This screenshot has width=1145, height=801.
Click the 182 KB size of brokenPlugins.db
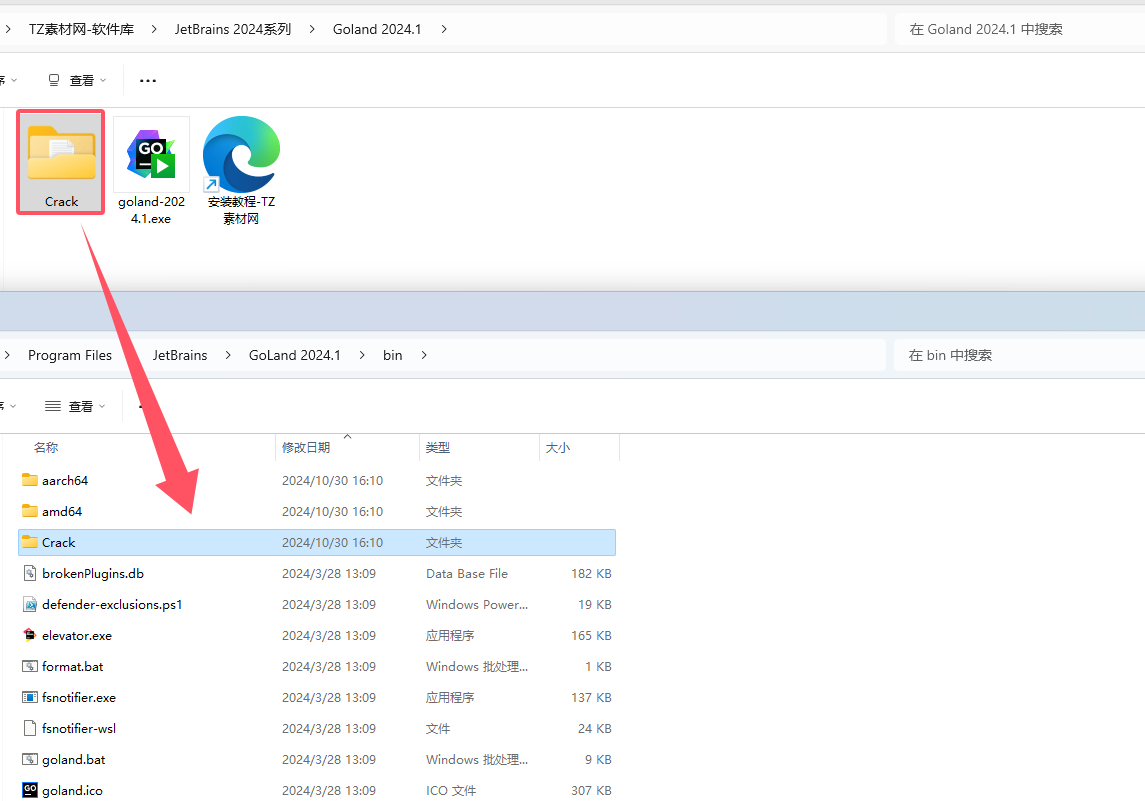tap(591, 573)
